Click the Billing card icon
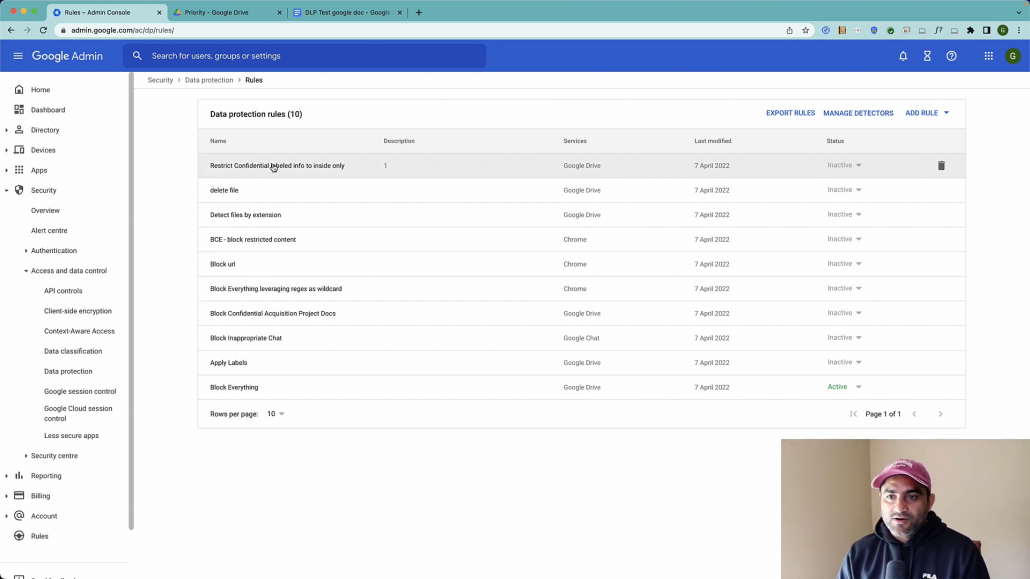 click(x=19, y=496)
